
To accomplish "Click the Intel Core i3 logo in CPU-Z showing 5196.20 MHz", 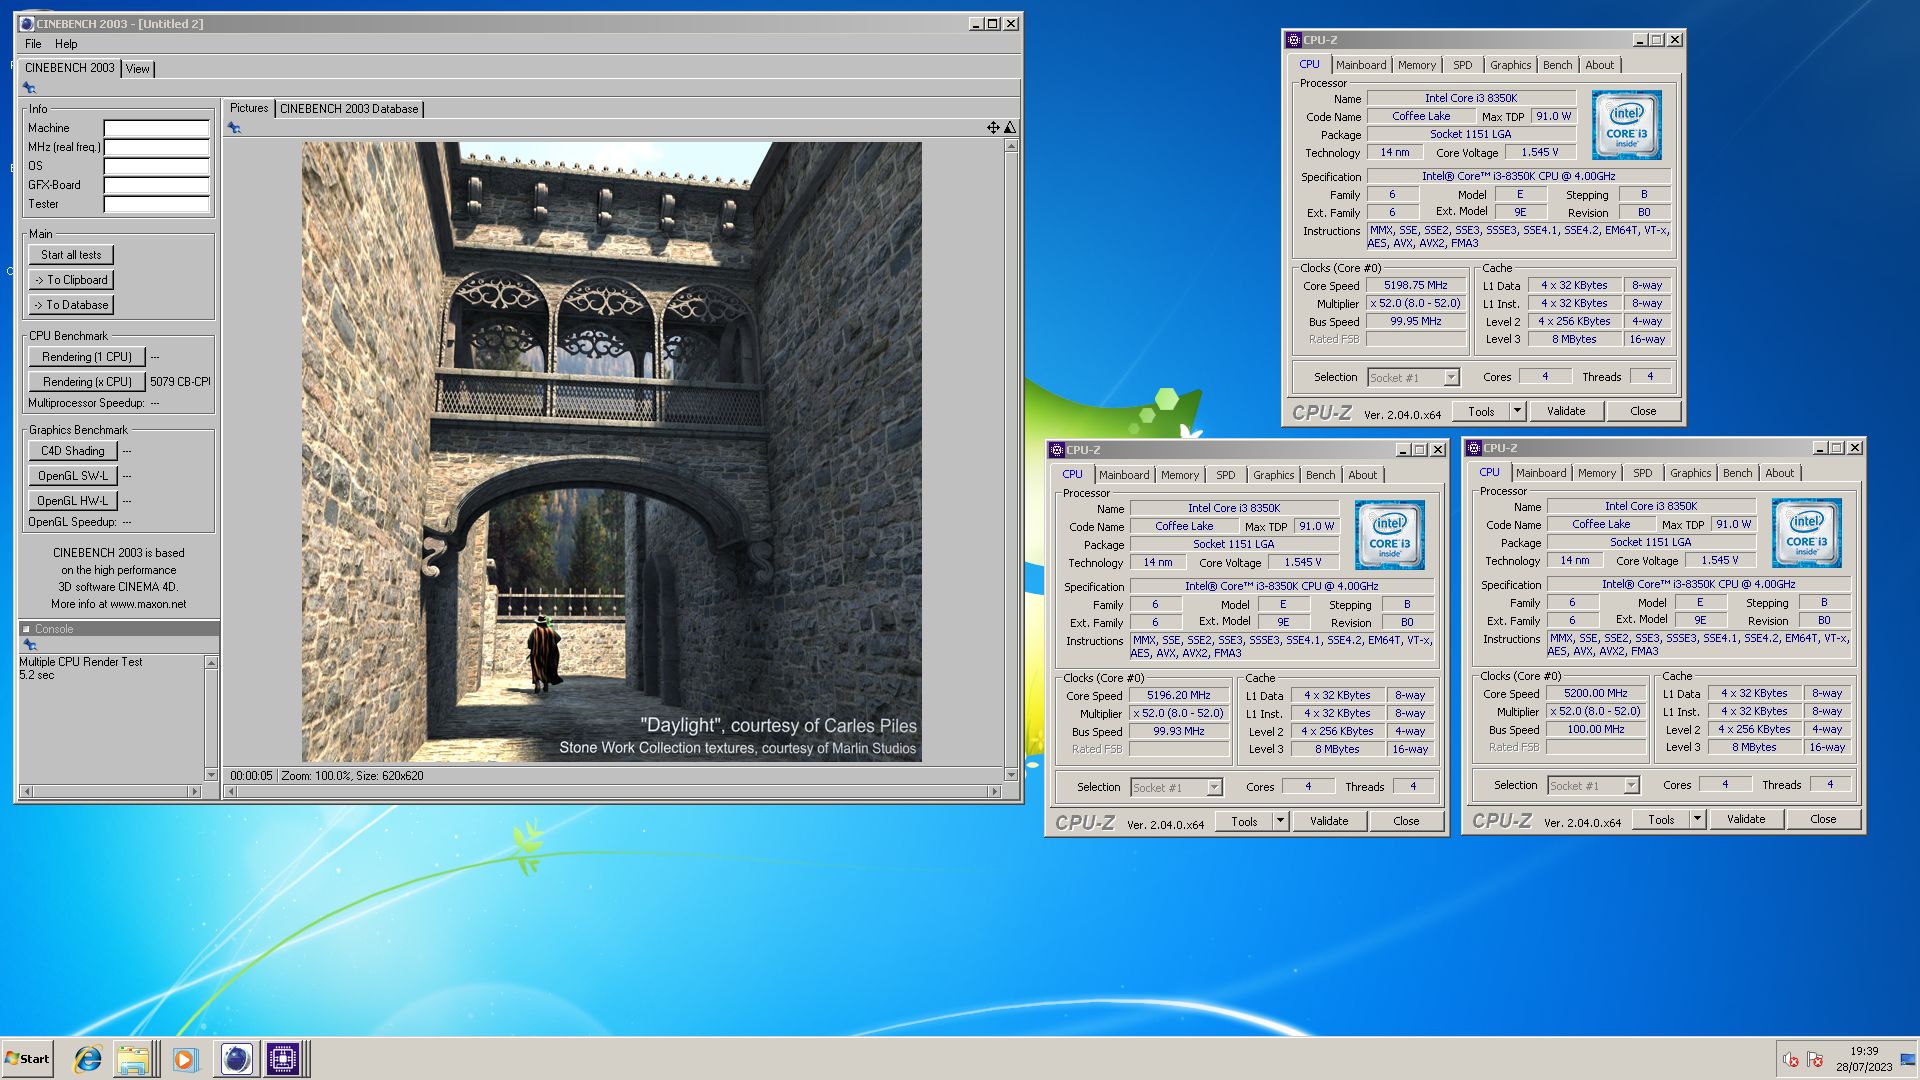I will [1389, 535].
